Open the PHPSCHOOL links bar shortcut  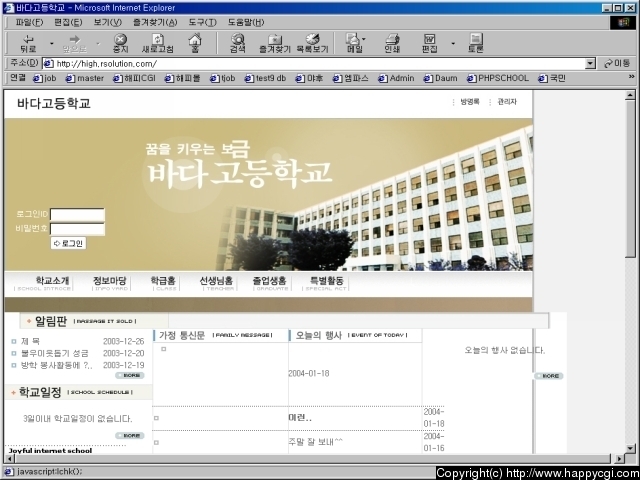[x=498, y=78]
